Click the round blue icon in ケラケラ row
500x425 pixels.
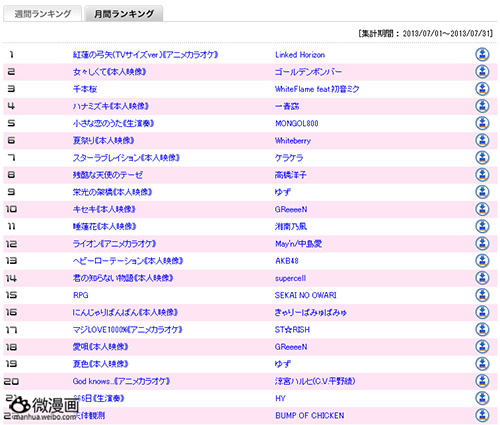point(482,157)
